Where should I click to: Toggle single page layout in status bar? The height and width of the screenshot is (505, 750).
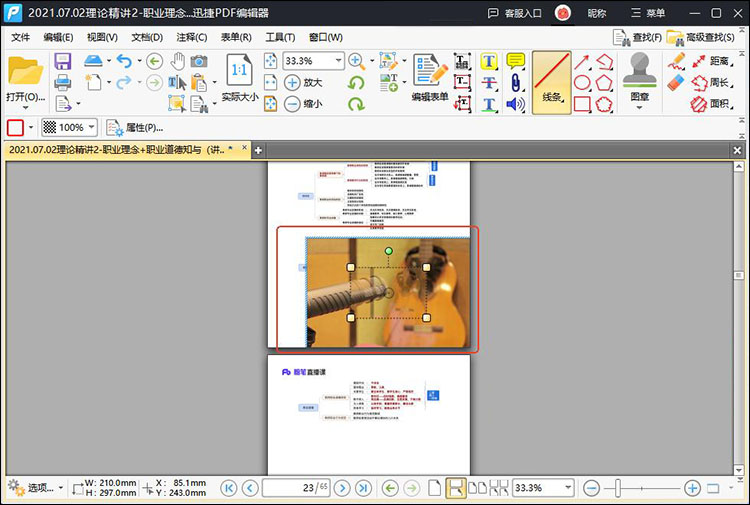(434, 488)
